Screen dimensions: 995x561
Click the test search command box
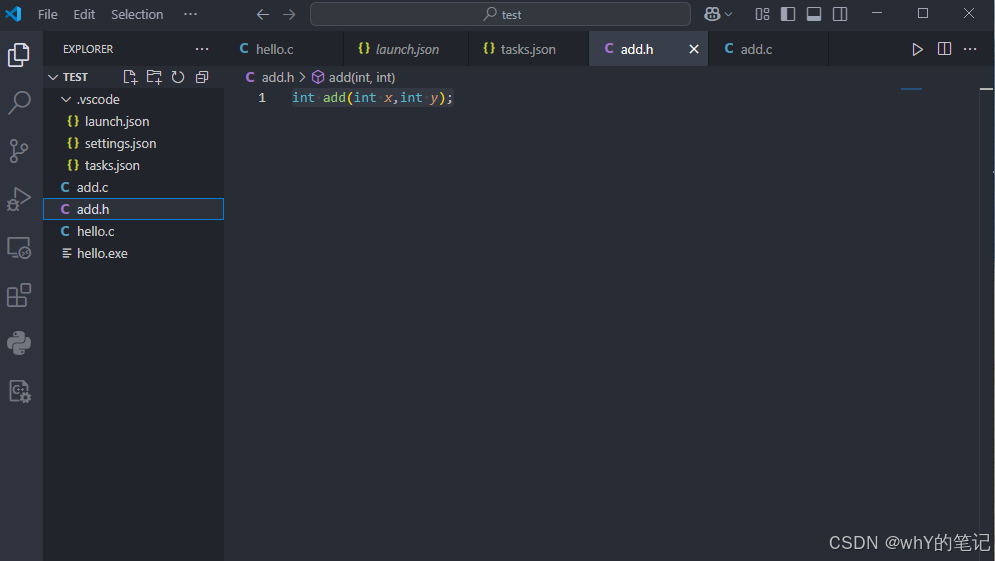(x=500, y=14)
